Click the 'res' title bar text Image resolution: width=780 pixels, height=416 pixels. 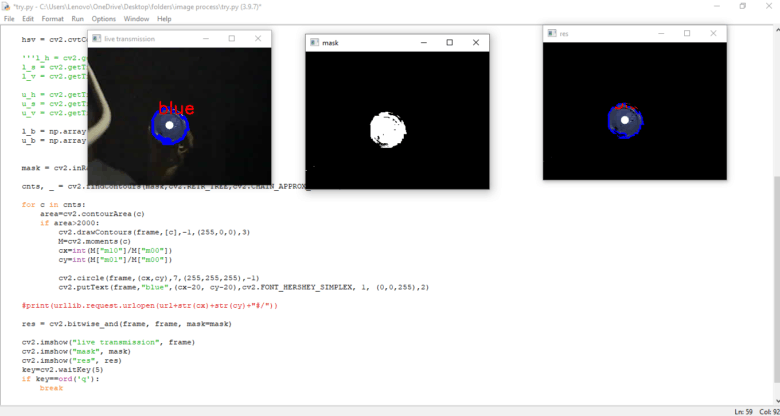point(564,34)
